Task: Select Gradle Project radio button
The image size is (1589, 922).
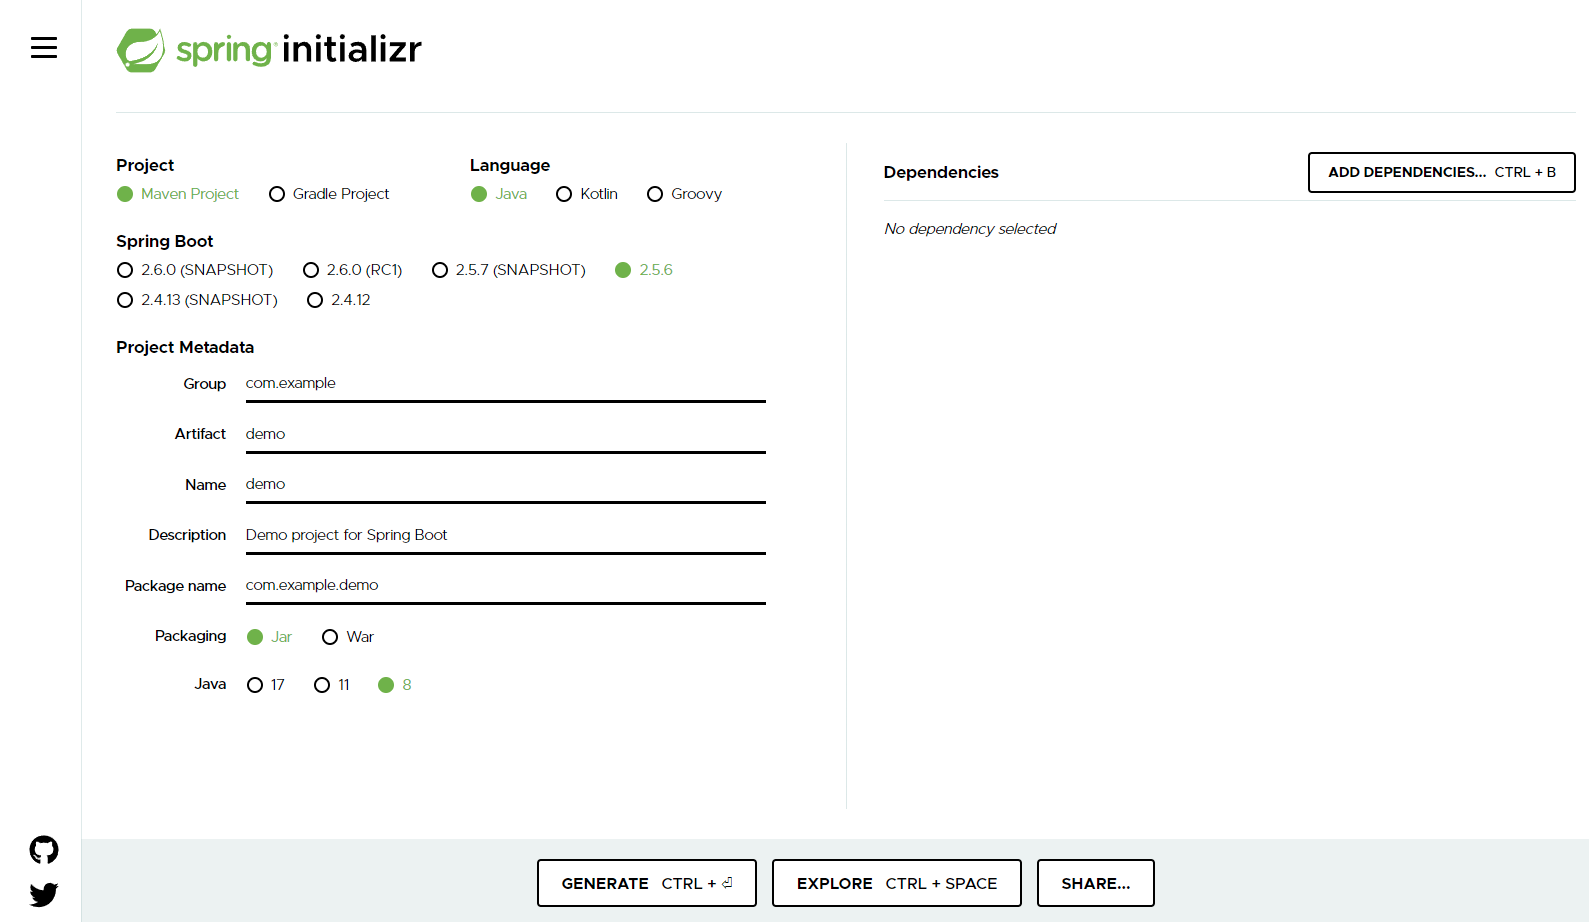Action: (329, 194)
